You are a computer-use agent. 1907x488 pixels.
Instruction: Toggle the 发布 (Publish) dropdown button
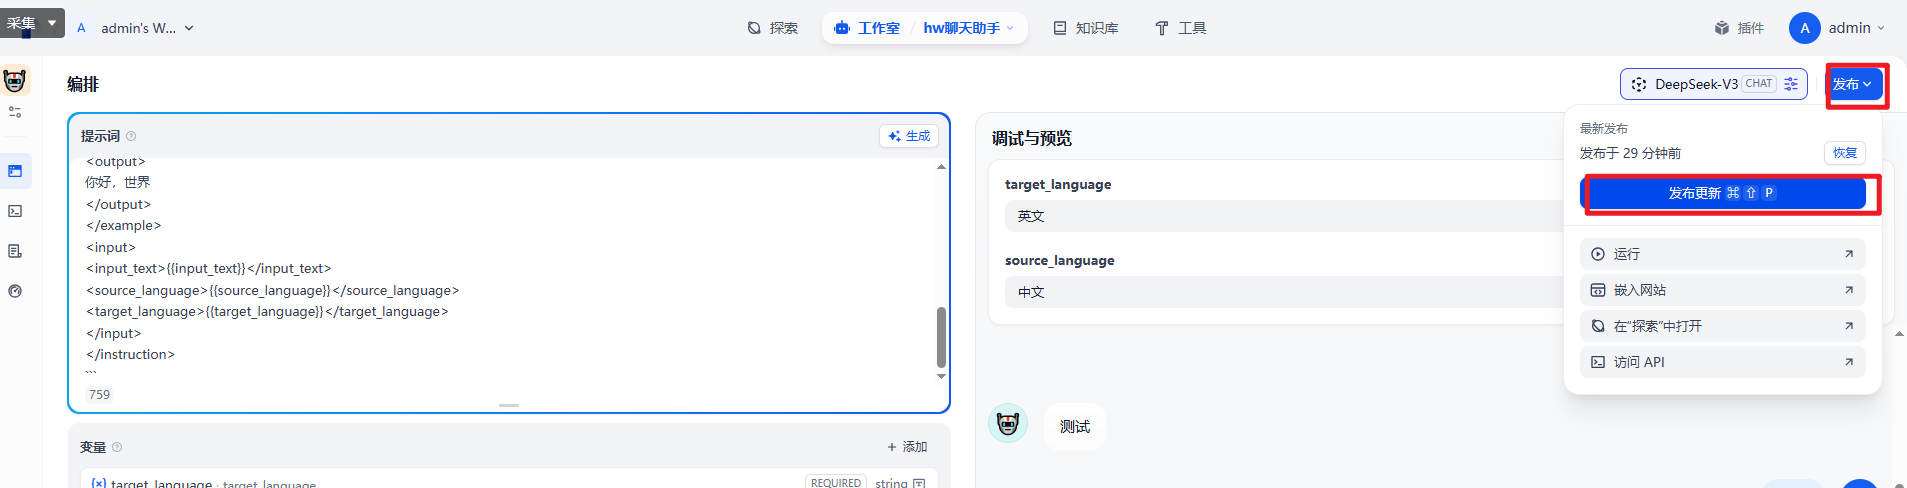(1853, 84)
